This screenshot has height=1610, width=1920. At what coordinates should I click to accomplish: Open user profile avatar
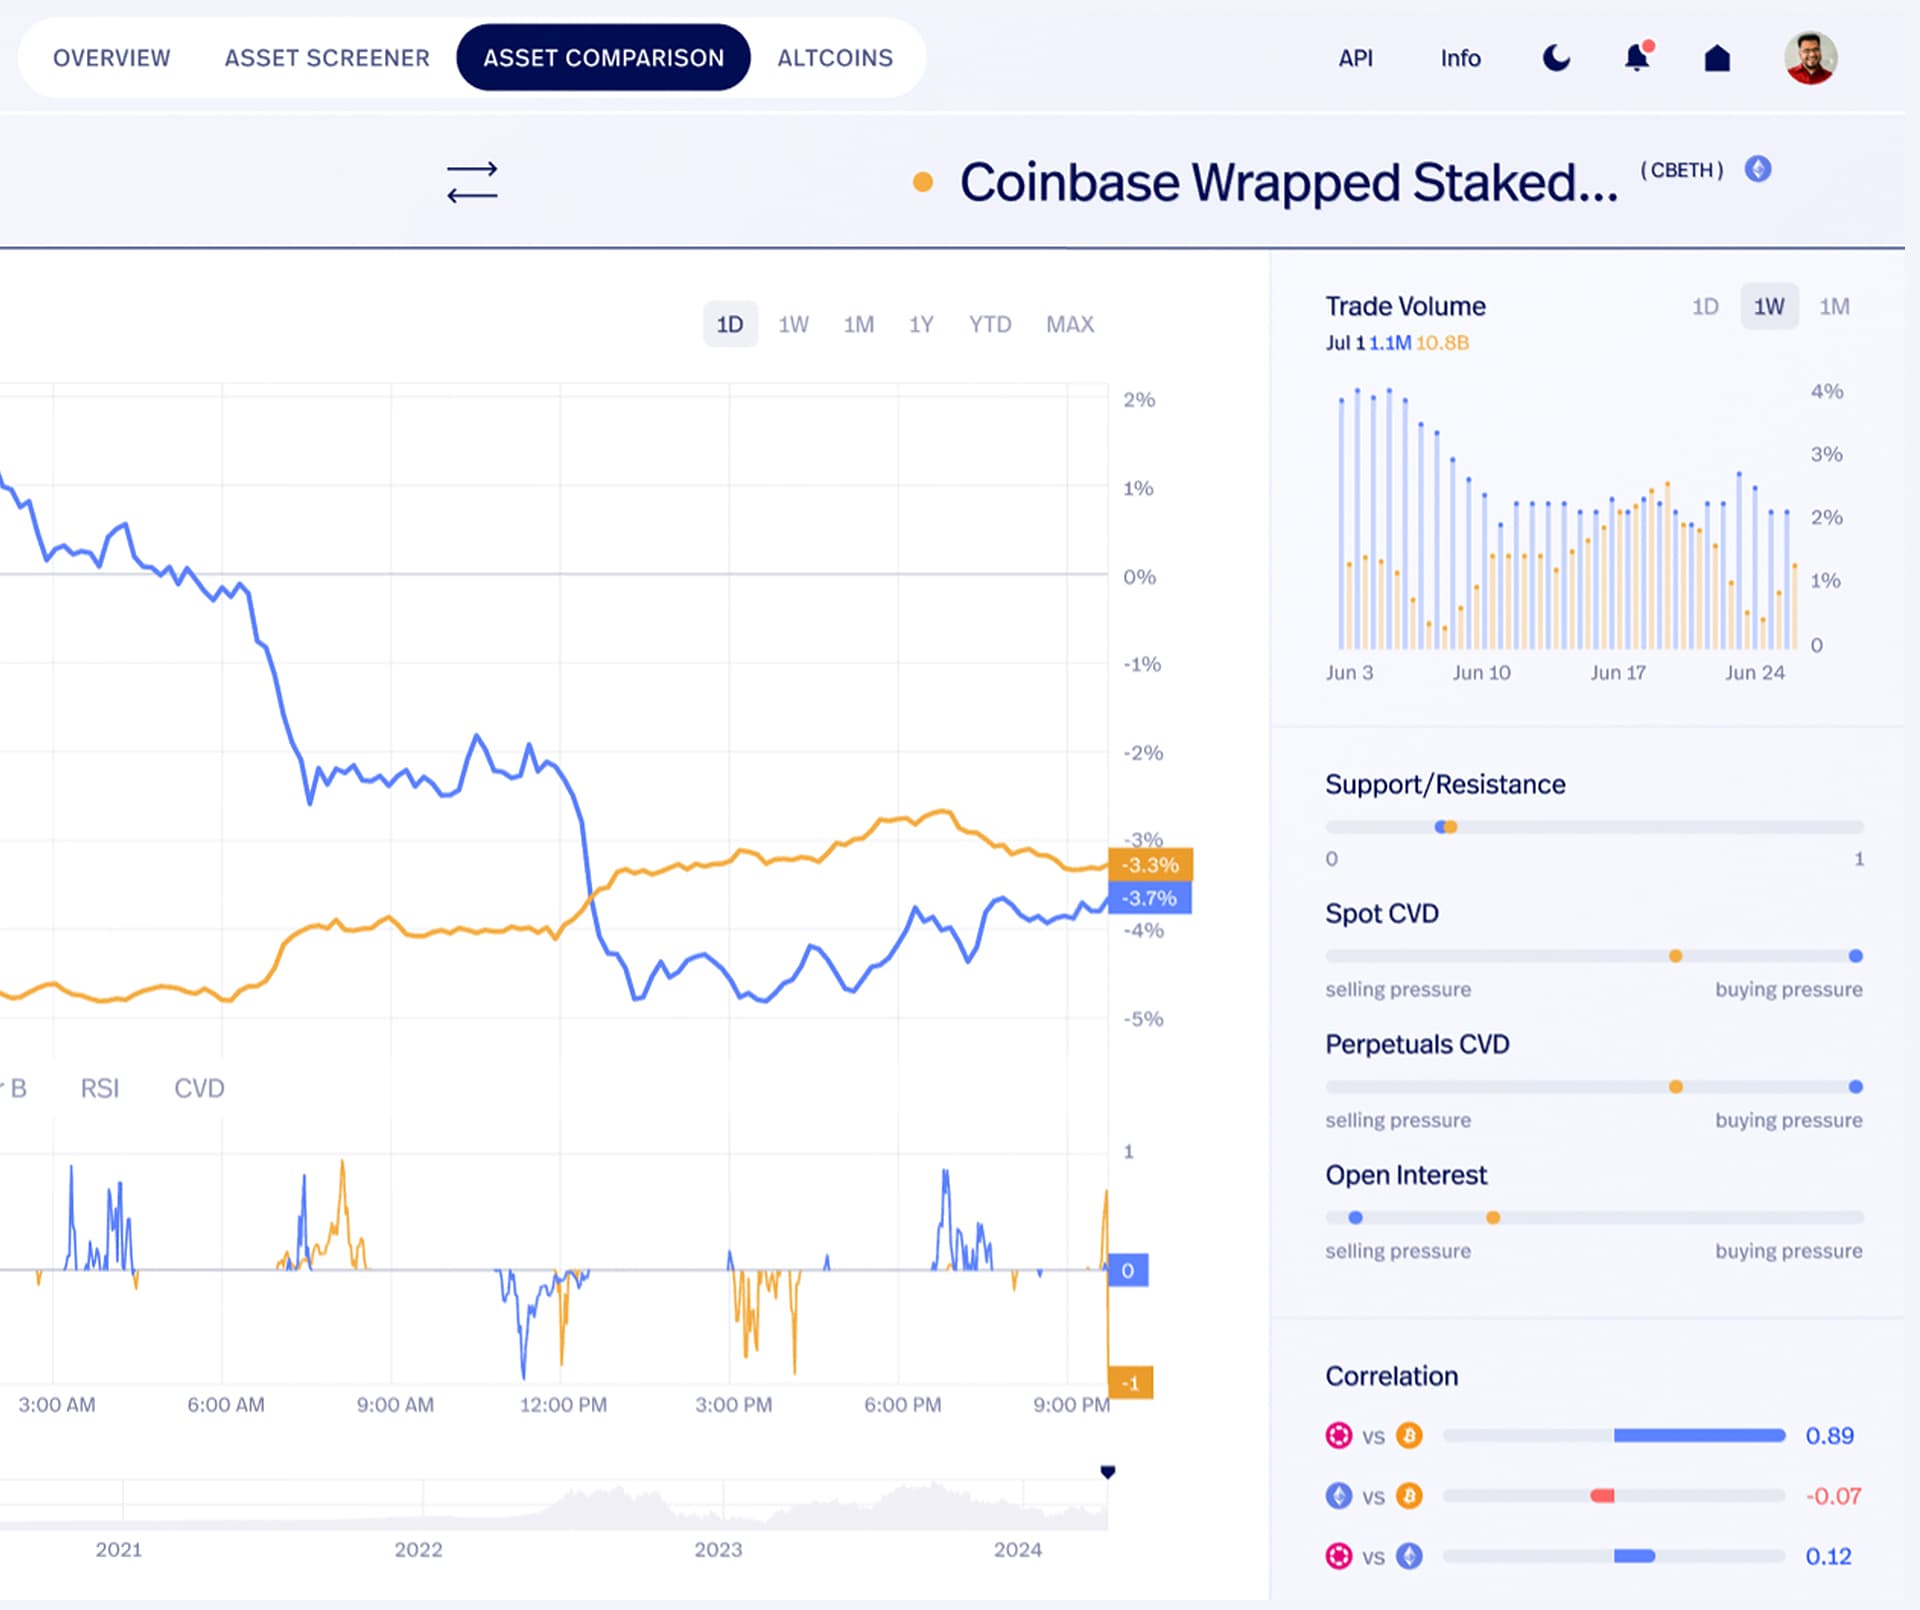coord(1810,58)
